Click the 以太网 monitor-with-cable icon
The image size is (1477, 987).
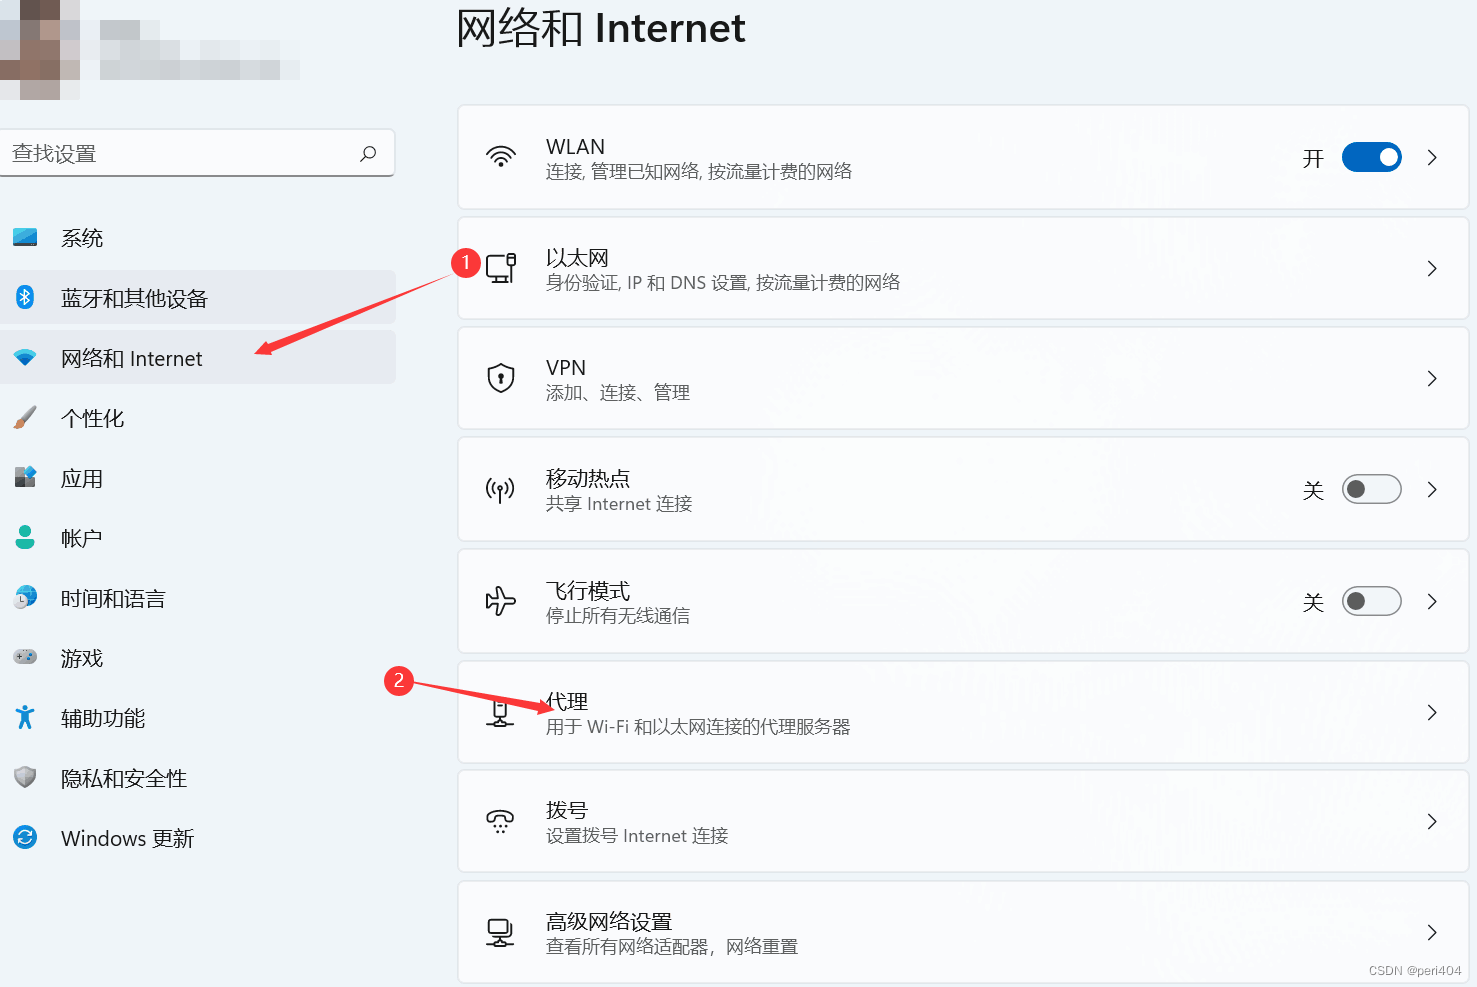pyautogui.click(x=500, y=268)
